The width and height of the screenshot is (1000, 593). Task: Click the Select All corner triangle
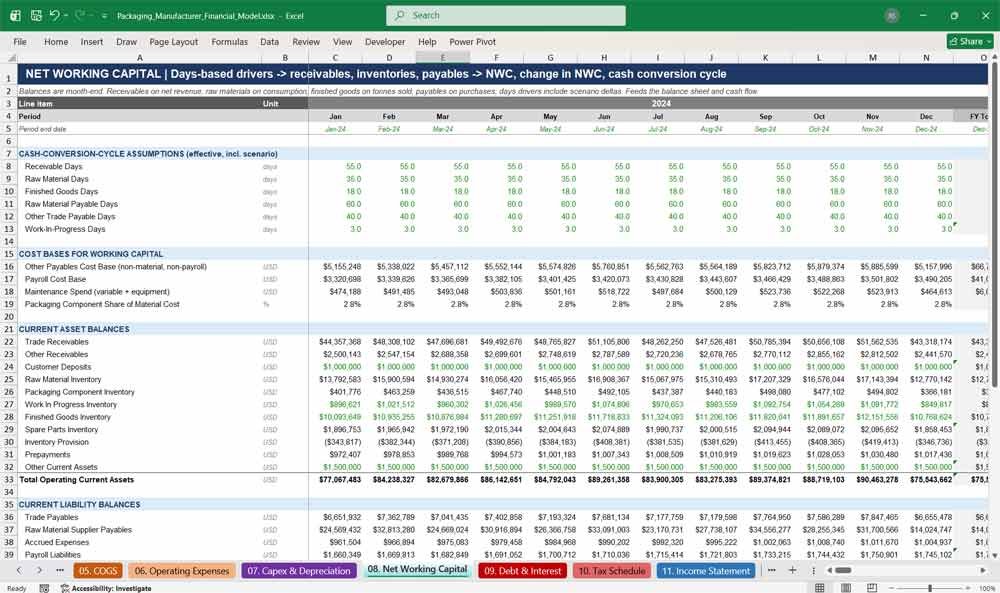10,58
